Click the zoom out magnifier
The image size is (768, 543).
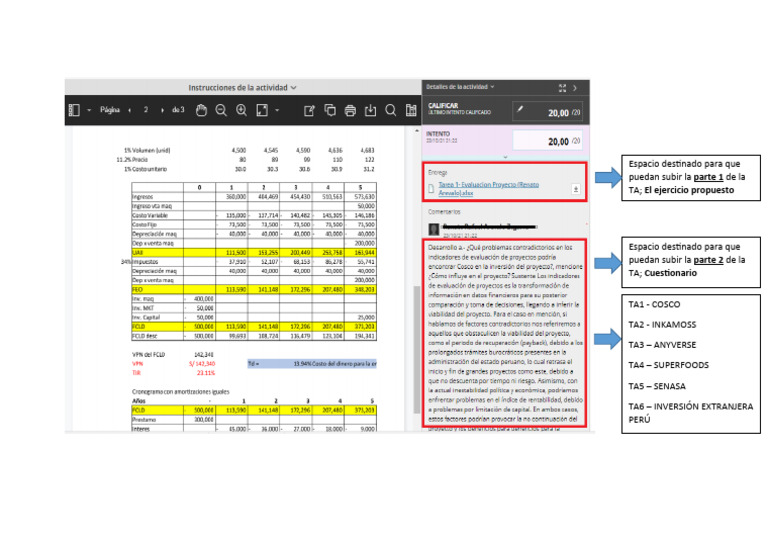tap(220, 110)
